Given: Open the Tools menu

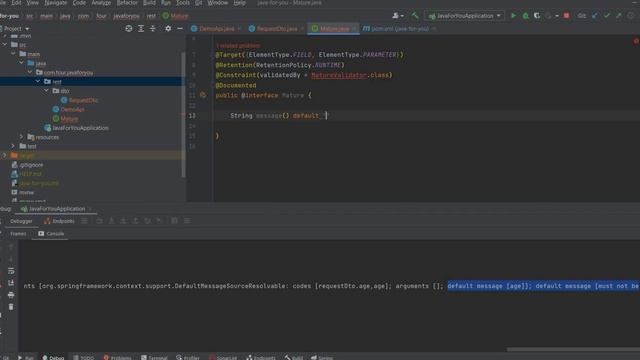Looking at the screenshot, I should [x=182, y=3].
